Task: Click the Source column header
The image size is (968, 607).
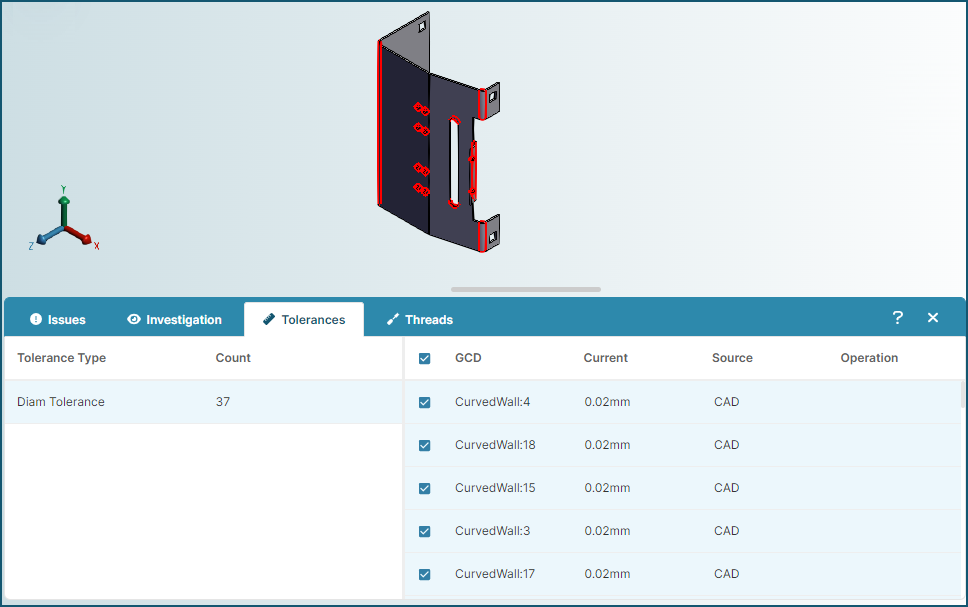Action: coord(732,358)
